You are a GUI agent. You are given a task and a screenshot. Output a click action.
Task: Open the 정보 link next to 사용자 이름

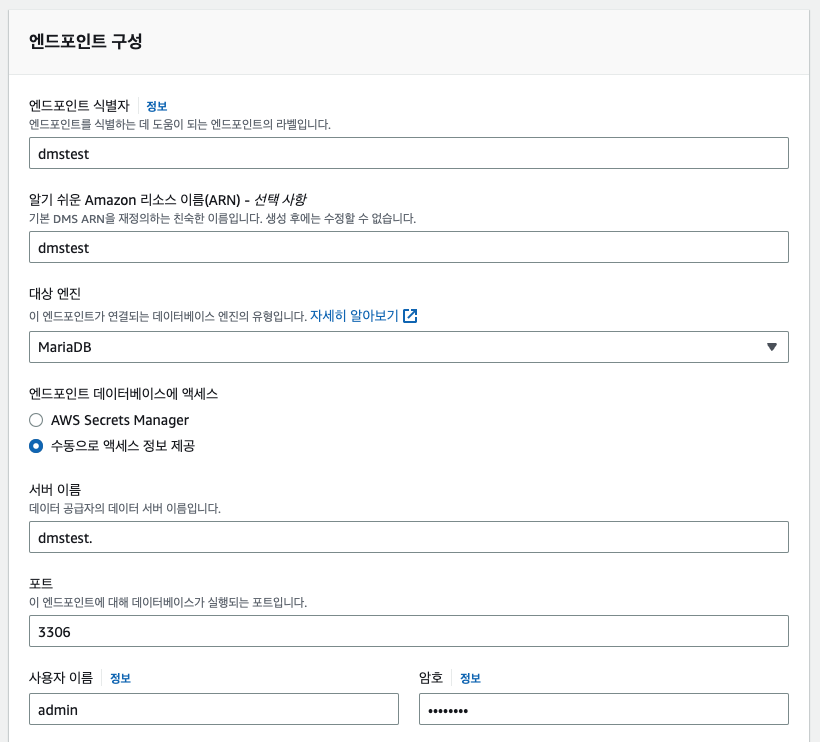120,678
